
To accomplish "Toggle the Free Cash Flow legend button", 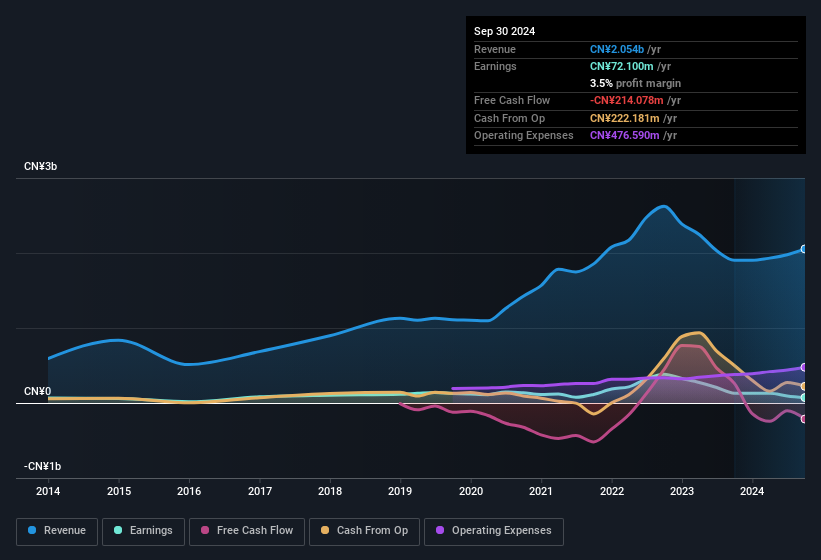I will [247, 531].
